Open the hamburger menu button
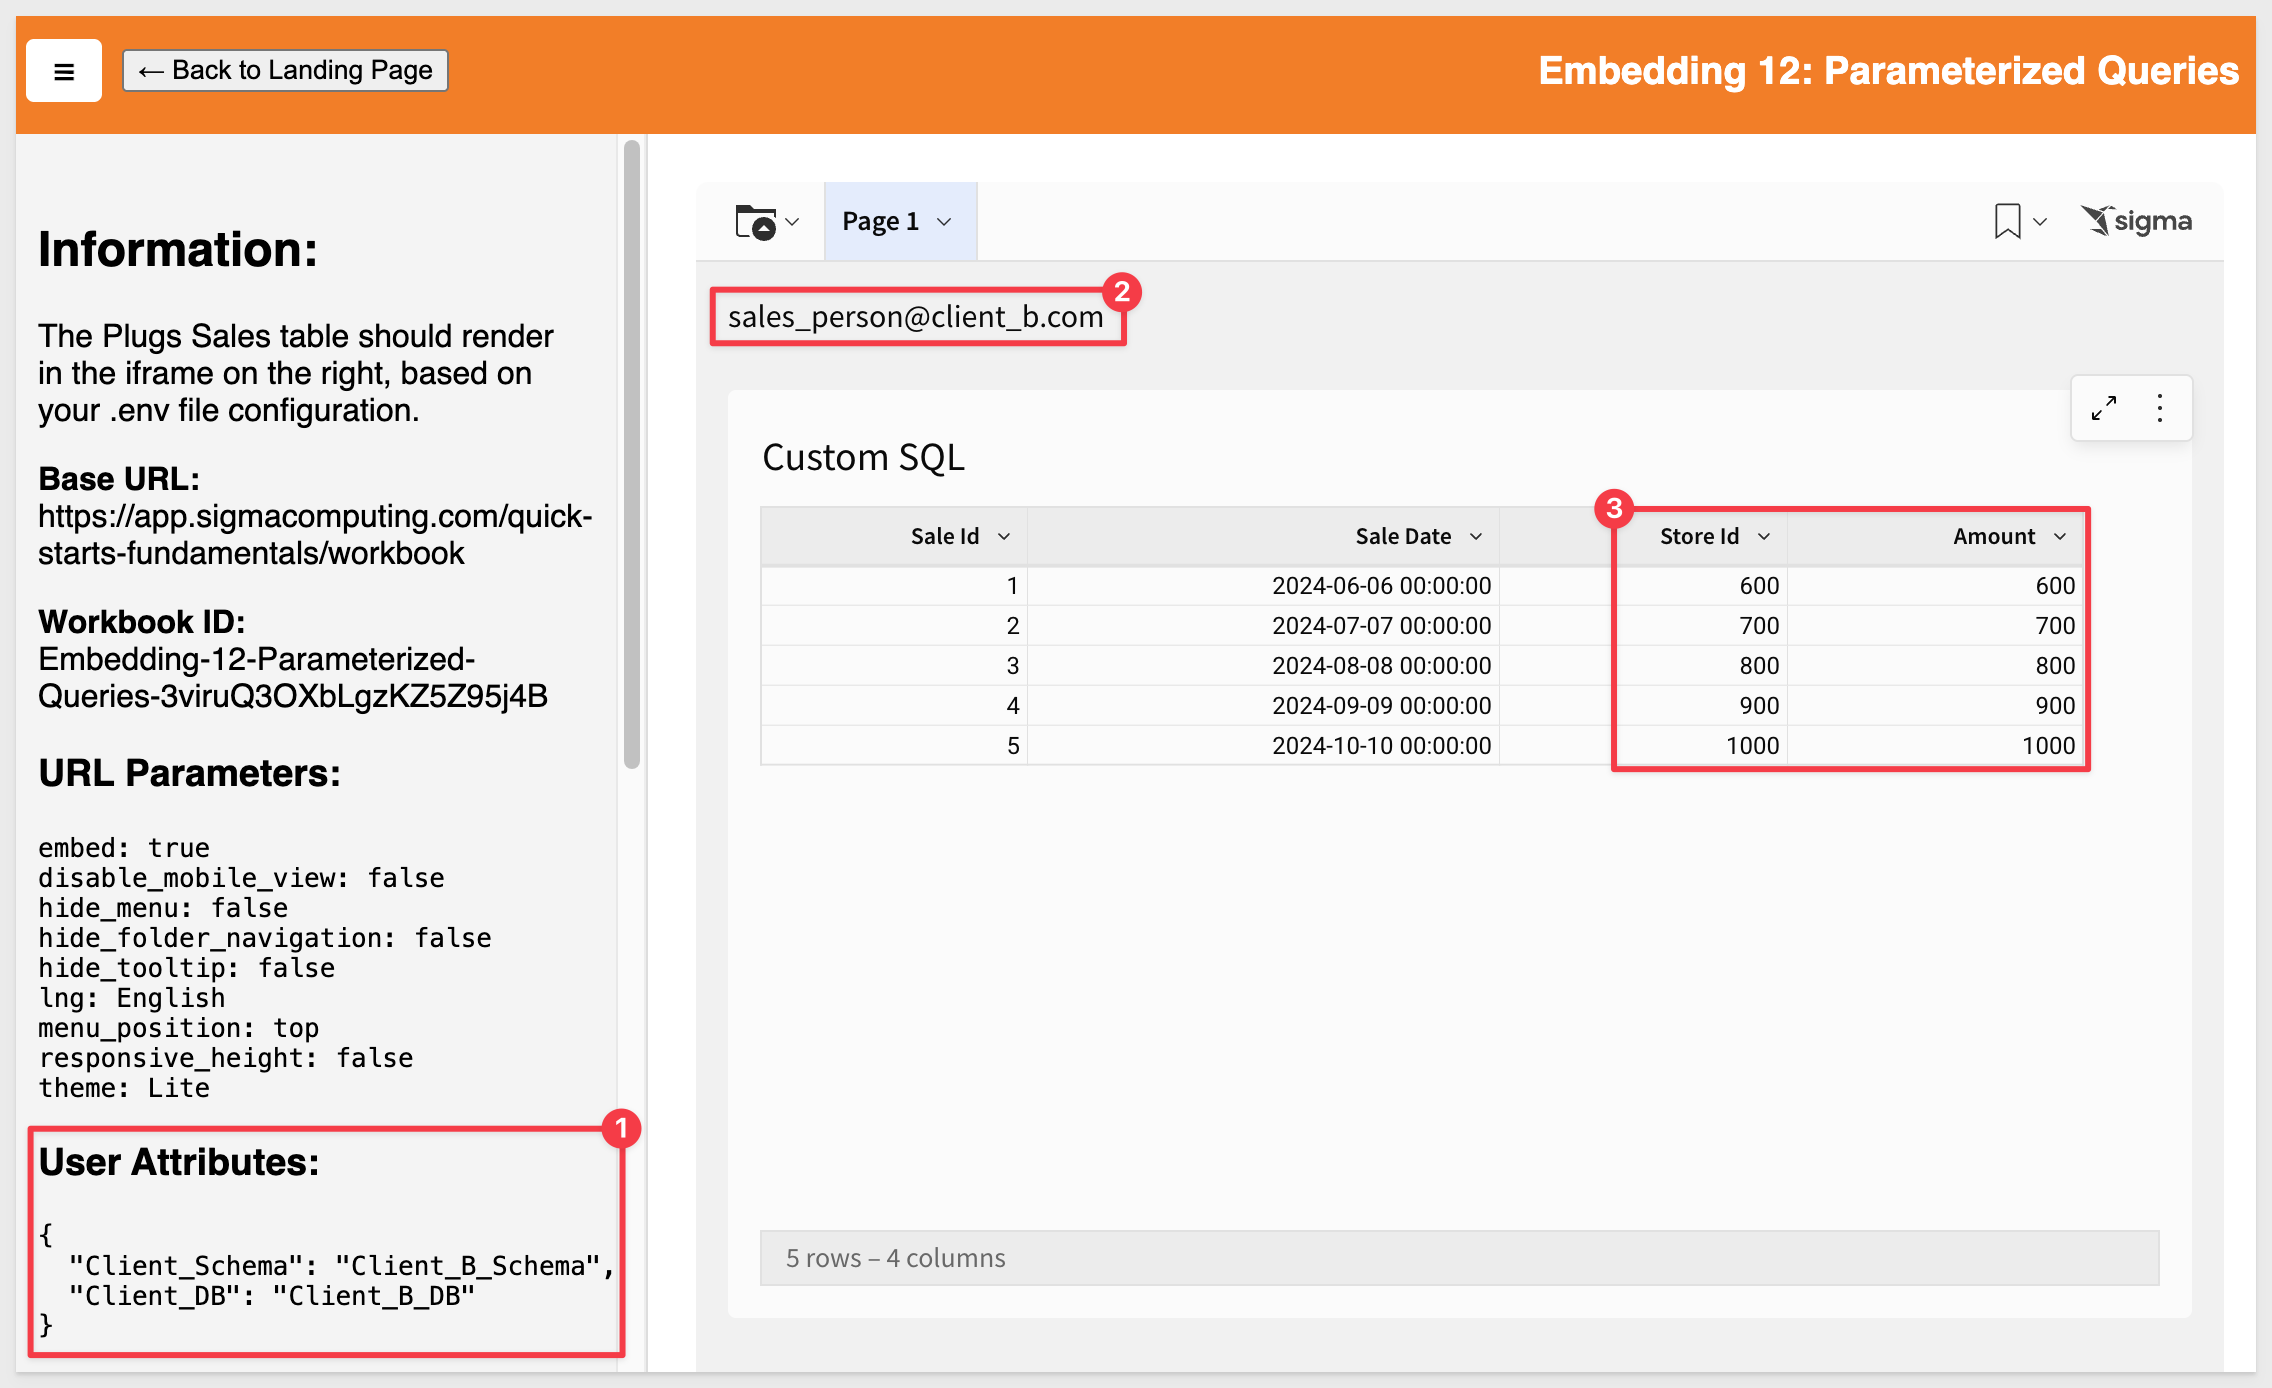This screenshot has width=2272, height=1388. pyautogui.click(x=64, y=71)
